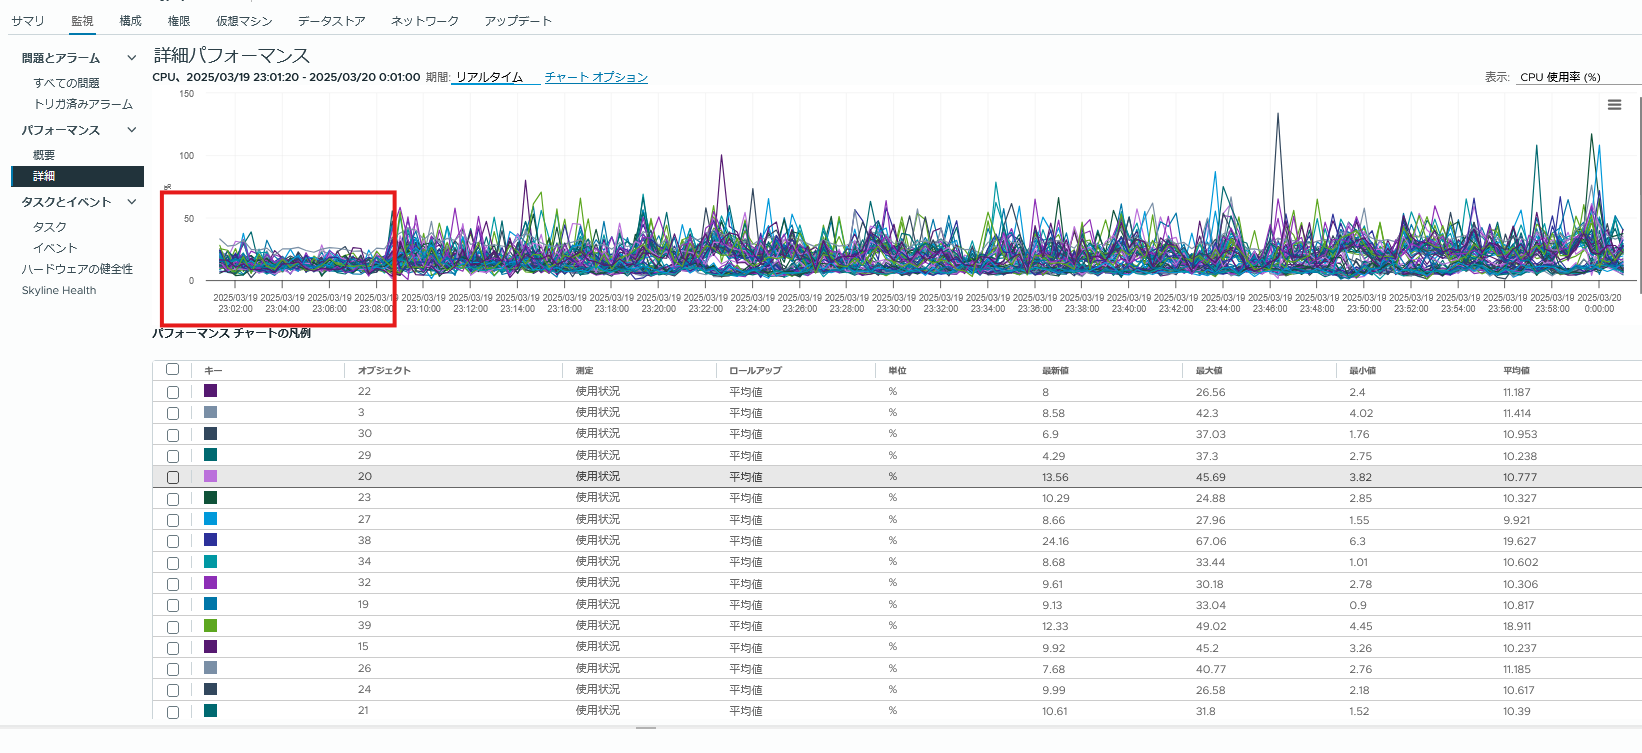Collapse the パフォーマンス section chevron

tap(131, 130)
